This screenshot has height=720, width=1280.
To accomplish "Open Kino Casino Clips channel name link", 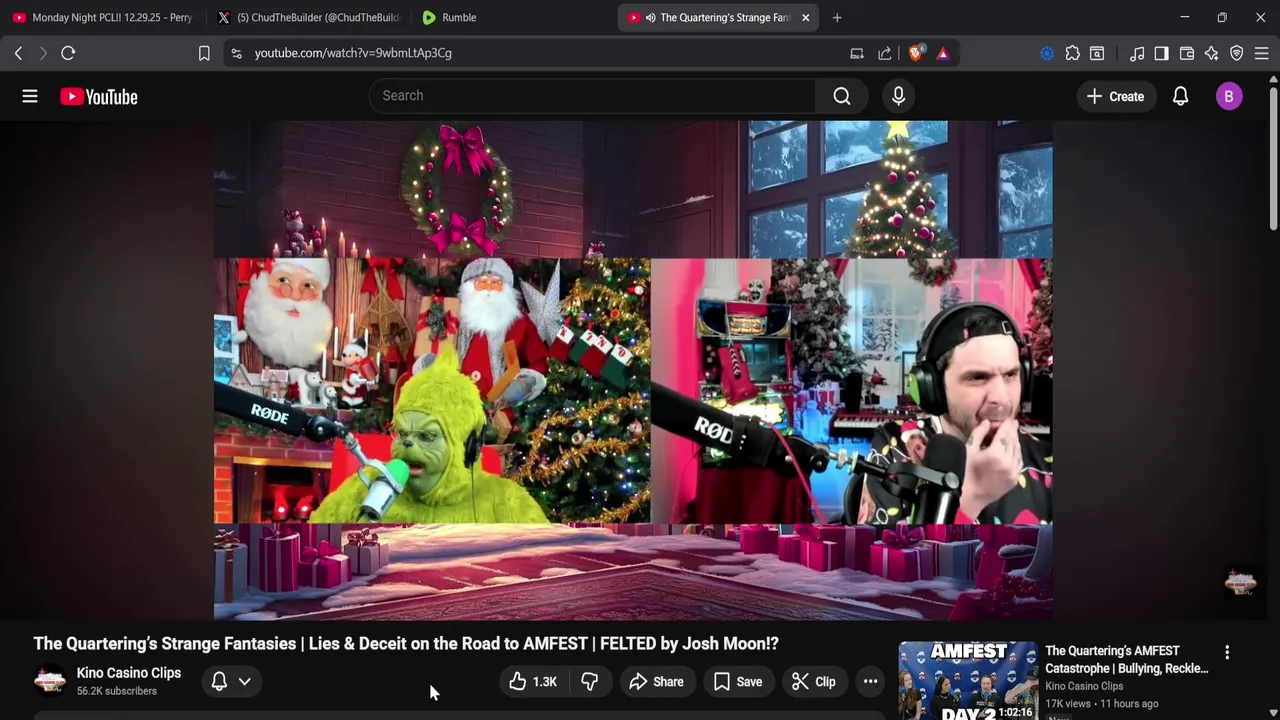I will tap(129, 673).
